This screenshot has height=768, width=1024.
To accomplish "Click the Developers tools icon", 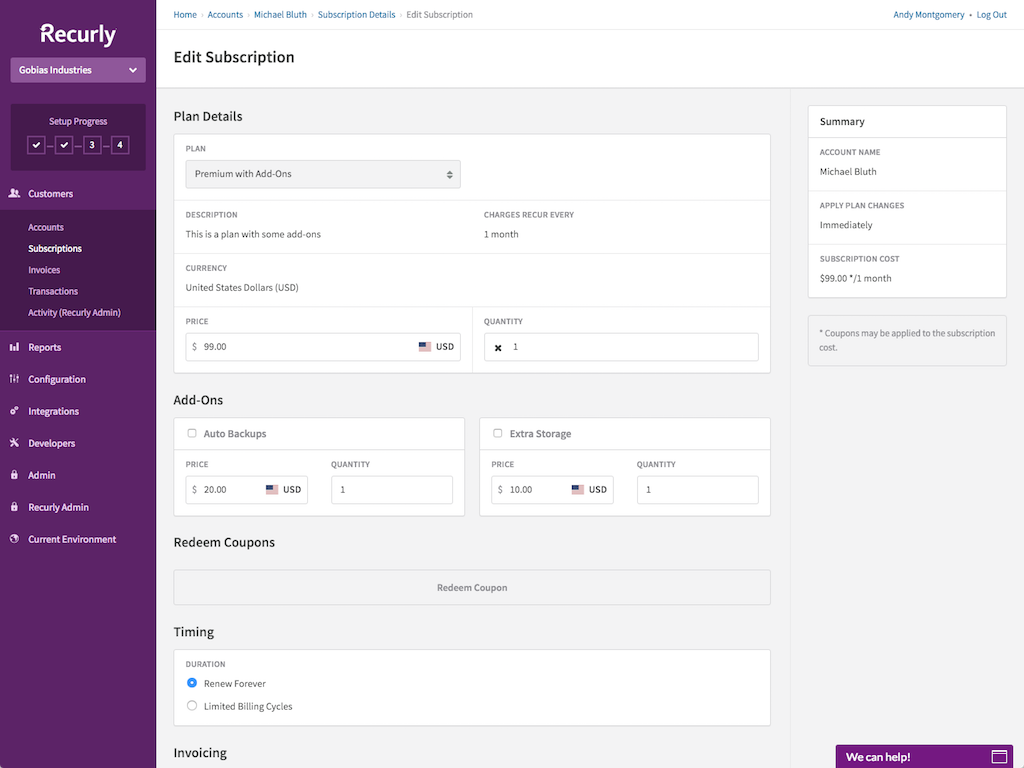I will point(14,443).
